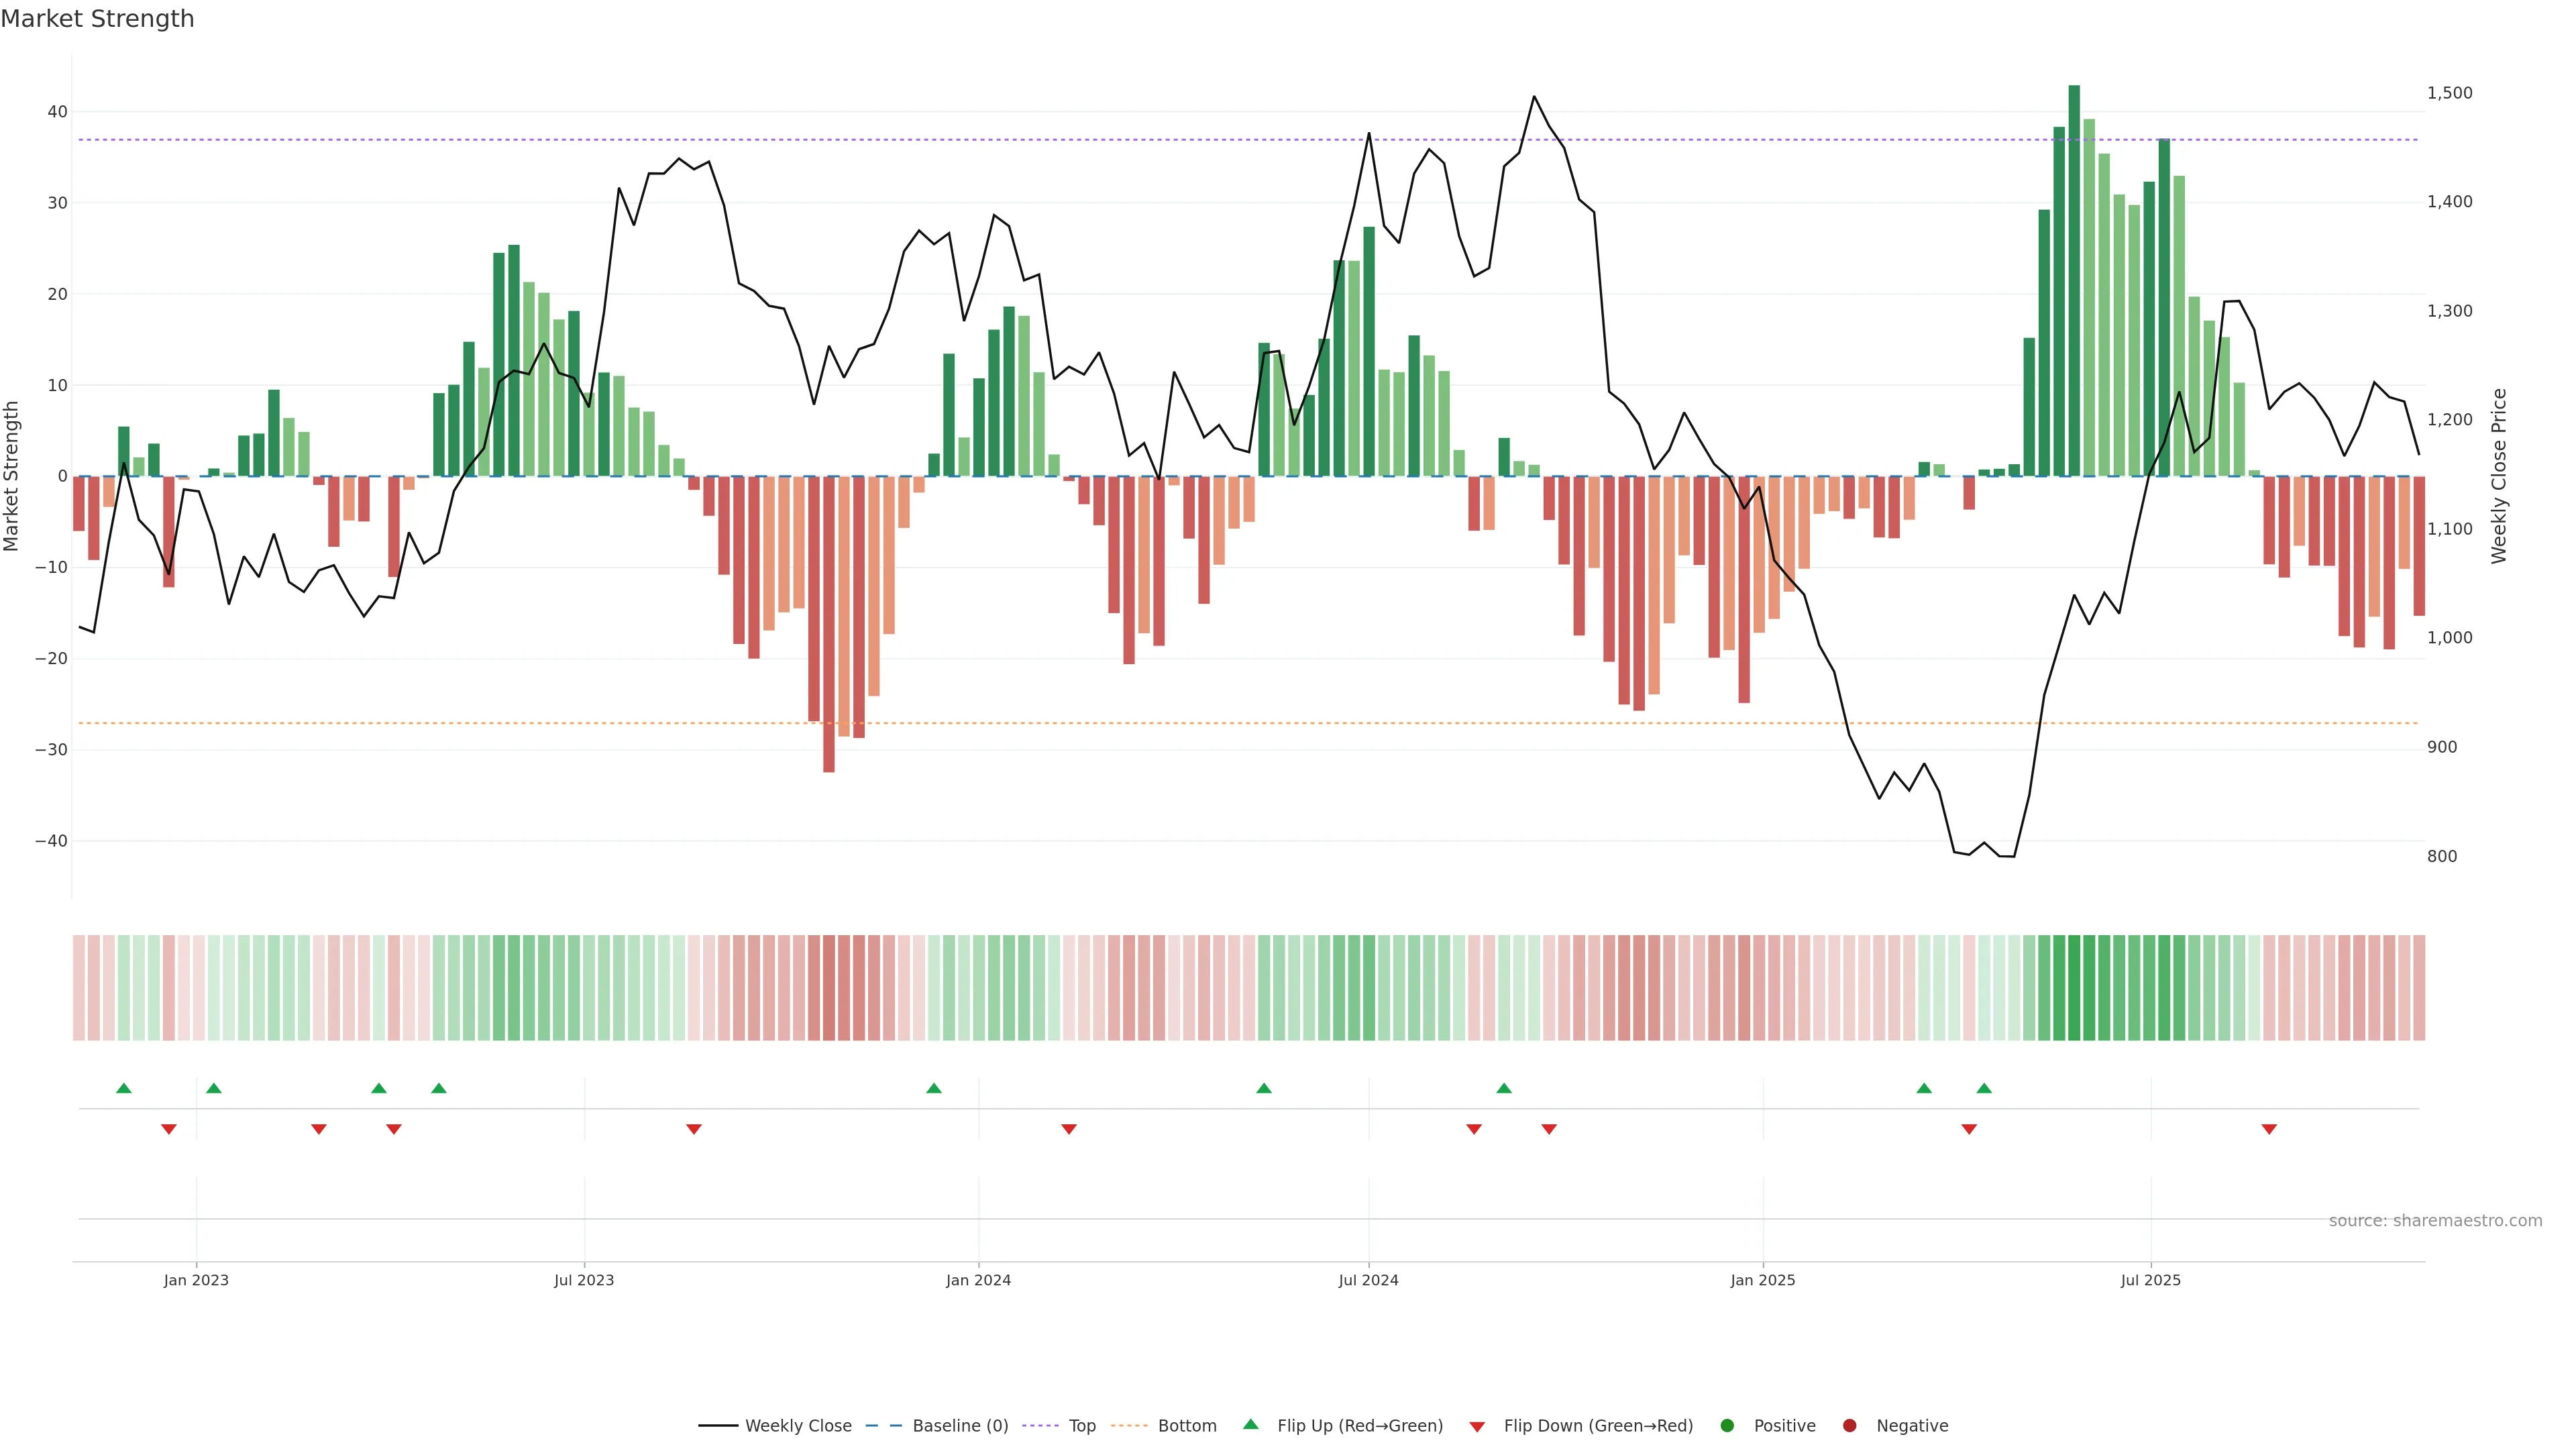Click the Market Strength chart title
Viewport: 2576px width, 1449px height.
[x=97, y=19]
